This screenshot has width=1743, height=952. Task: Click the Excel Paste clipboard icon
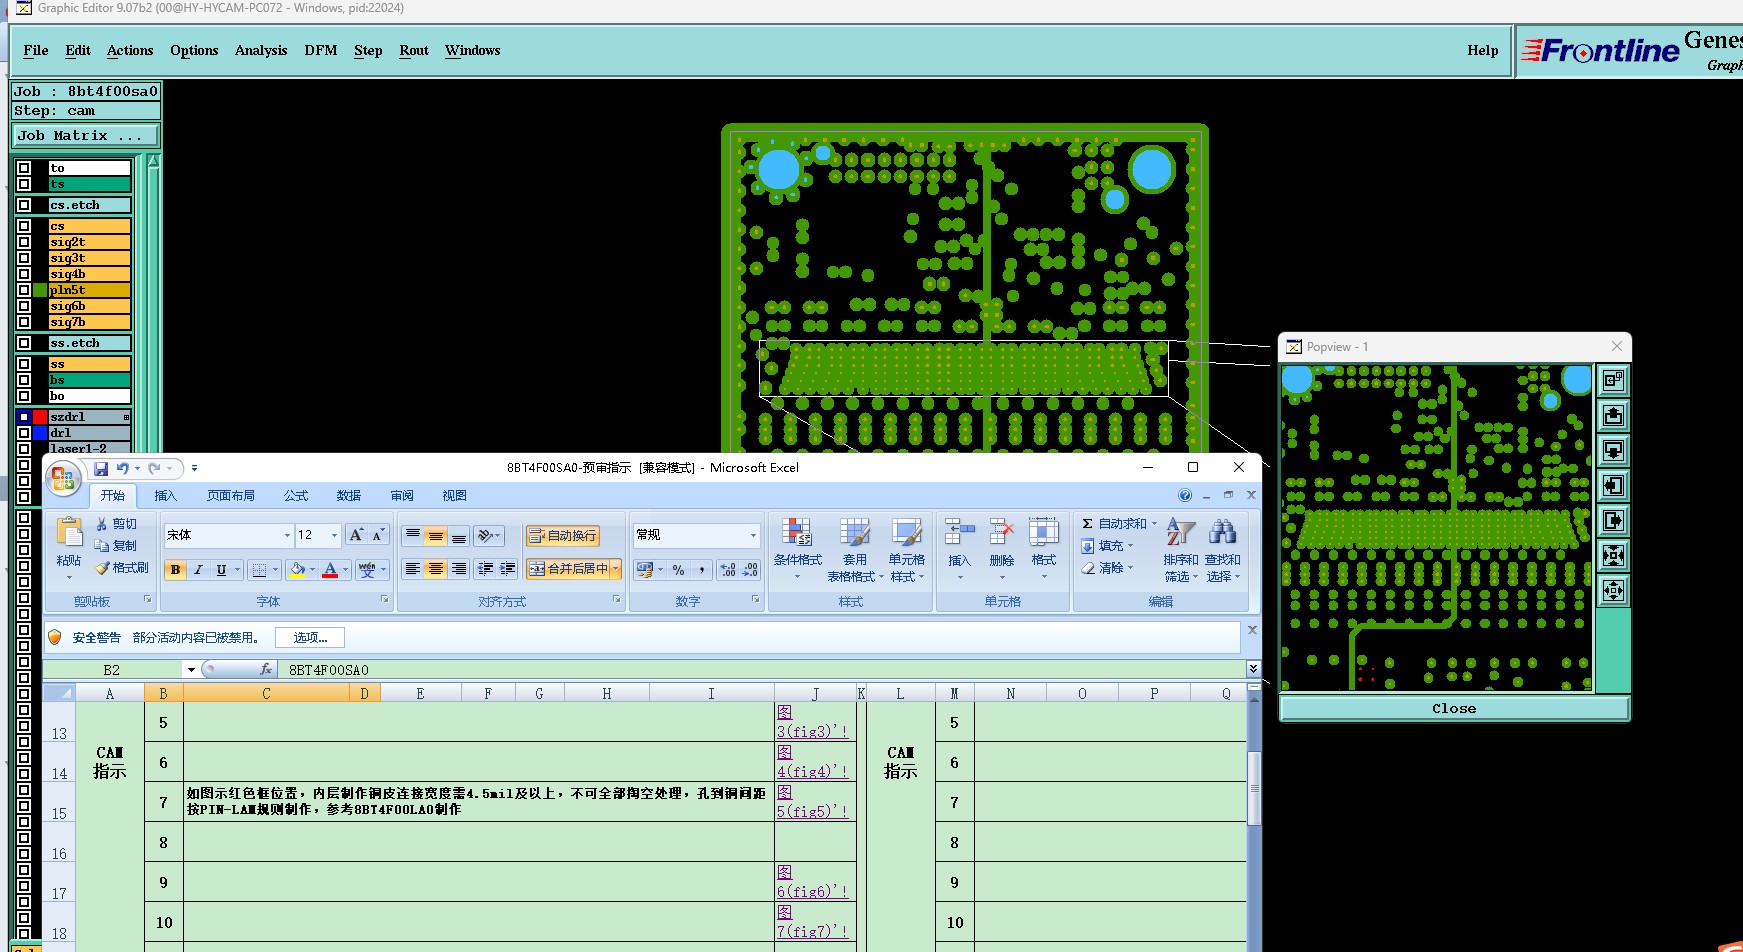(x=69, y=533)
